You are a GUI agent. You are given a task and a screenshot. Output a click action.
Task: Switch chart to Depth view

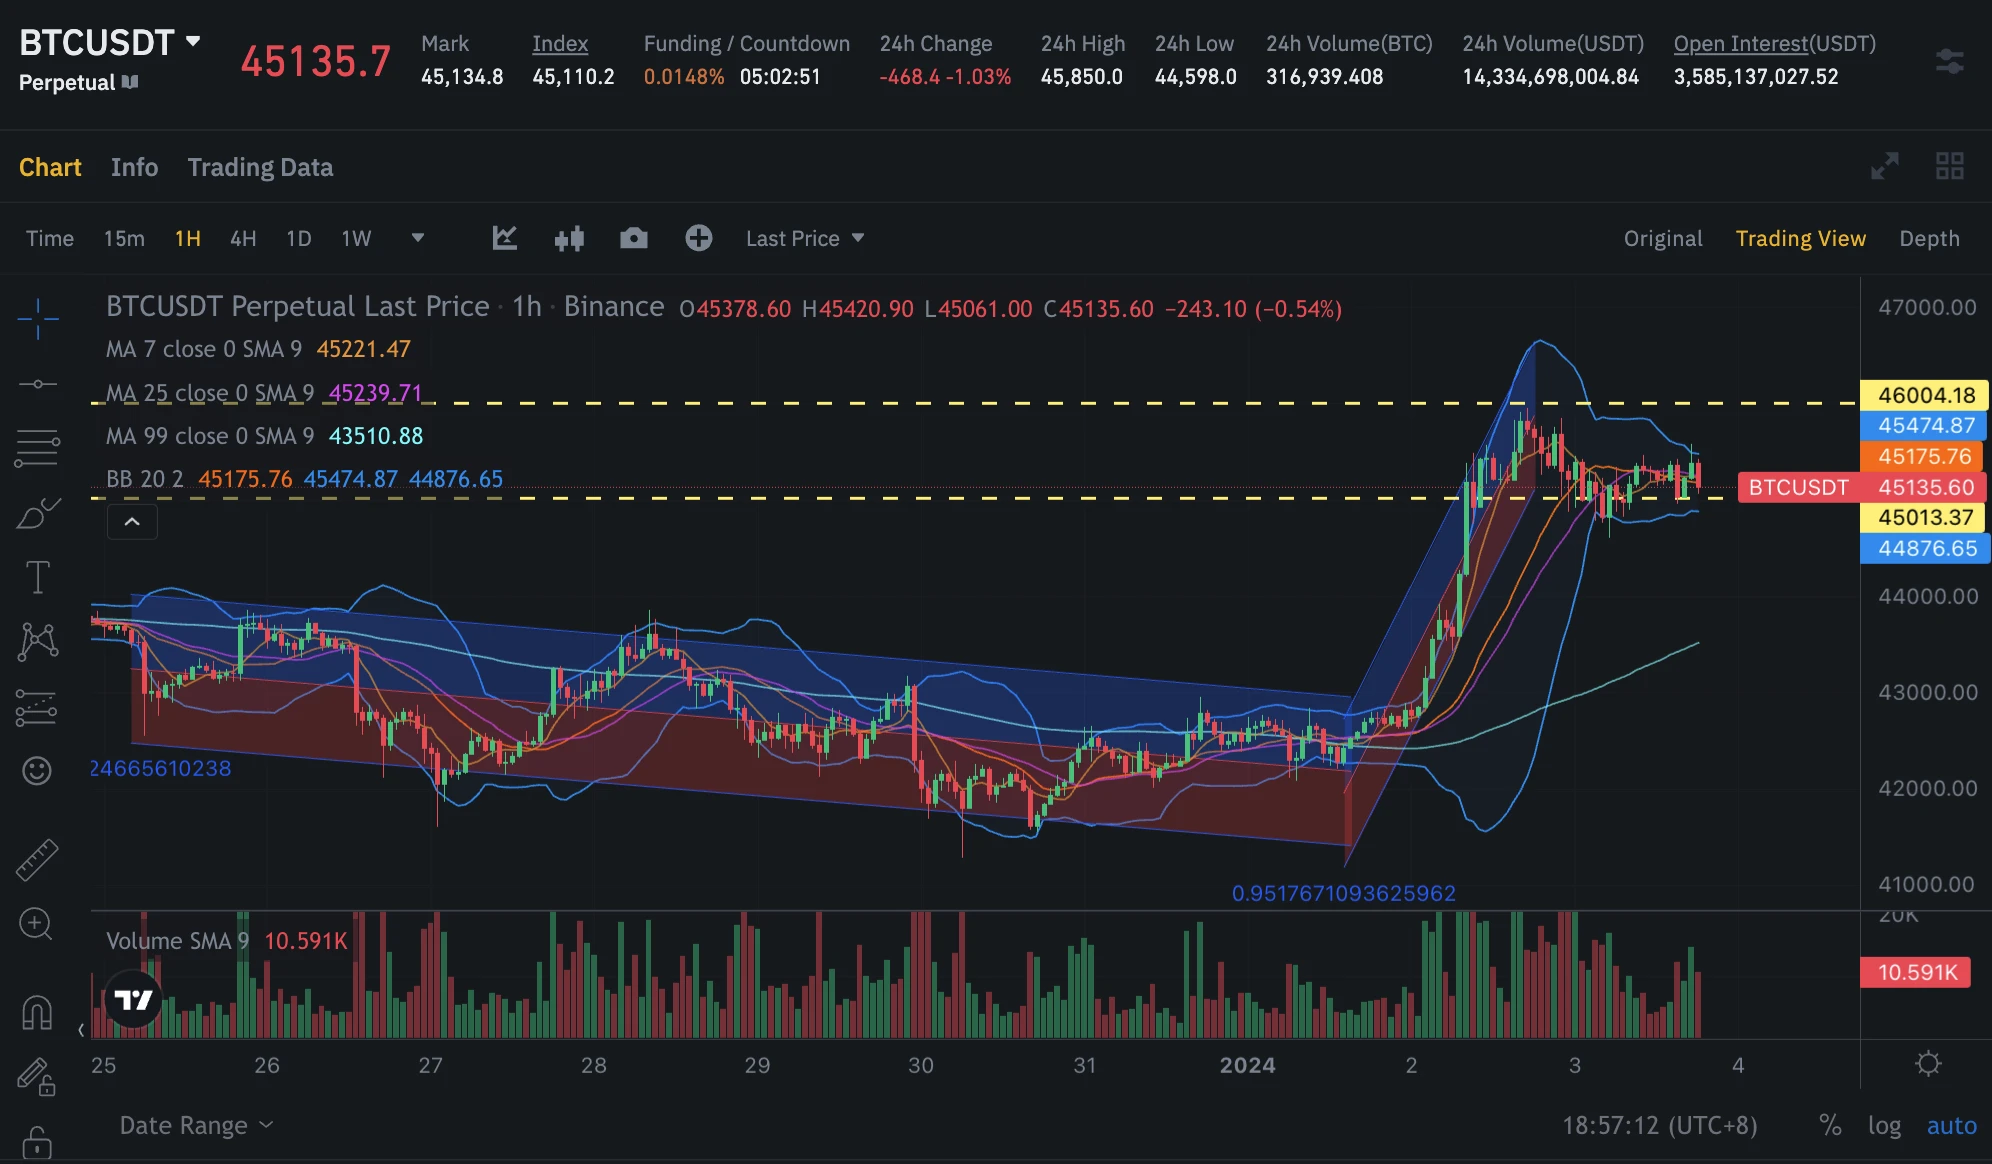(1929, 238)
